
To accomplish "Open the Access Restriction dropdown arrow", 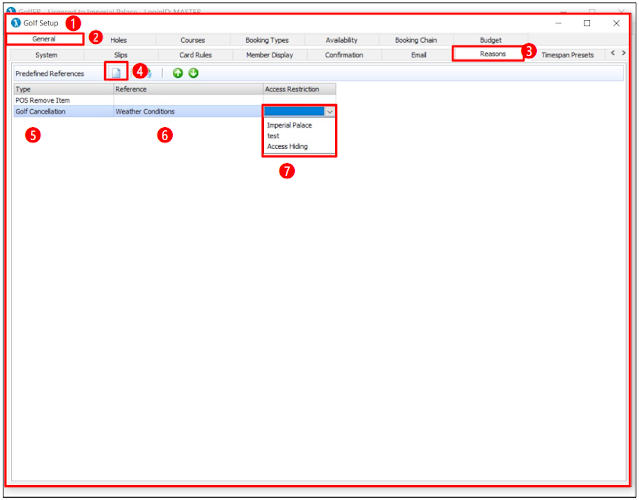I will pyautogui.click(x=330, y=111).
